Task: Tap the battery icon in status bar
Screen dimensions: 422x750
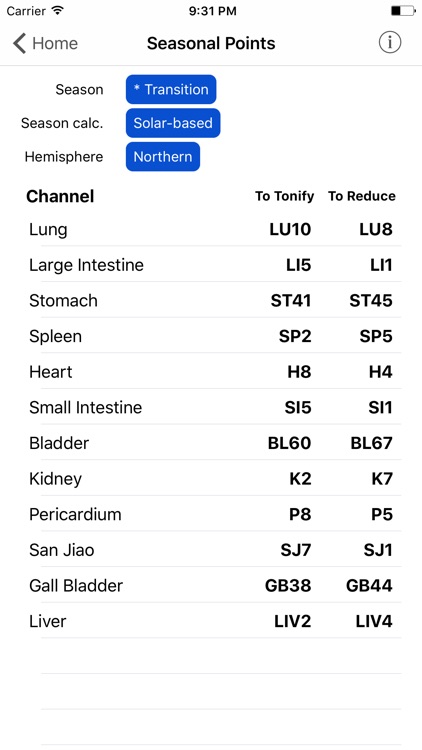Action: click(x=402, y=11)
